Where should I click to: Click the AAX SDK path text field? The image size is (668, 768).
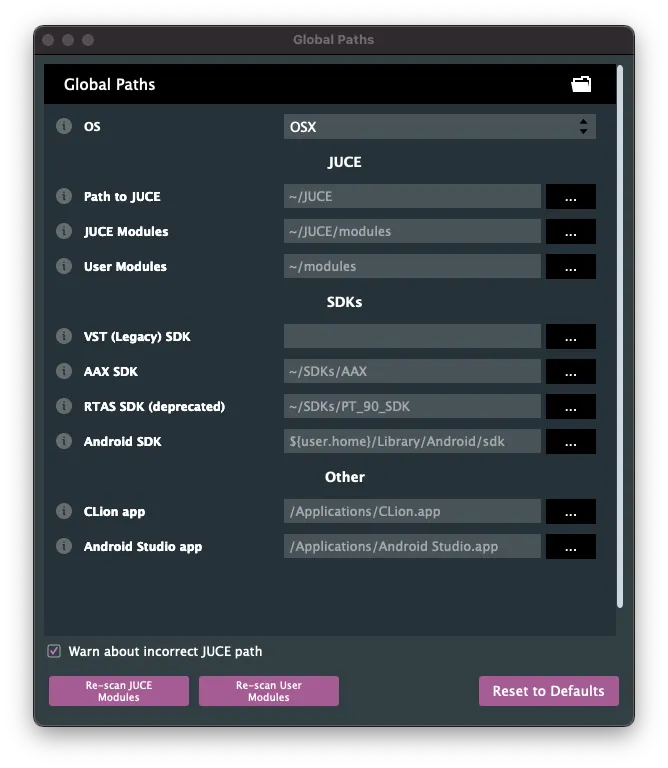[412, 372]
